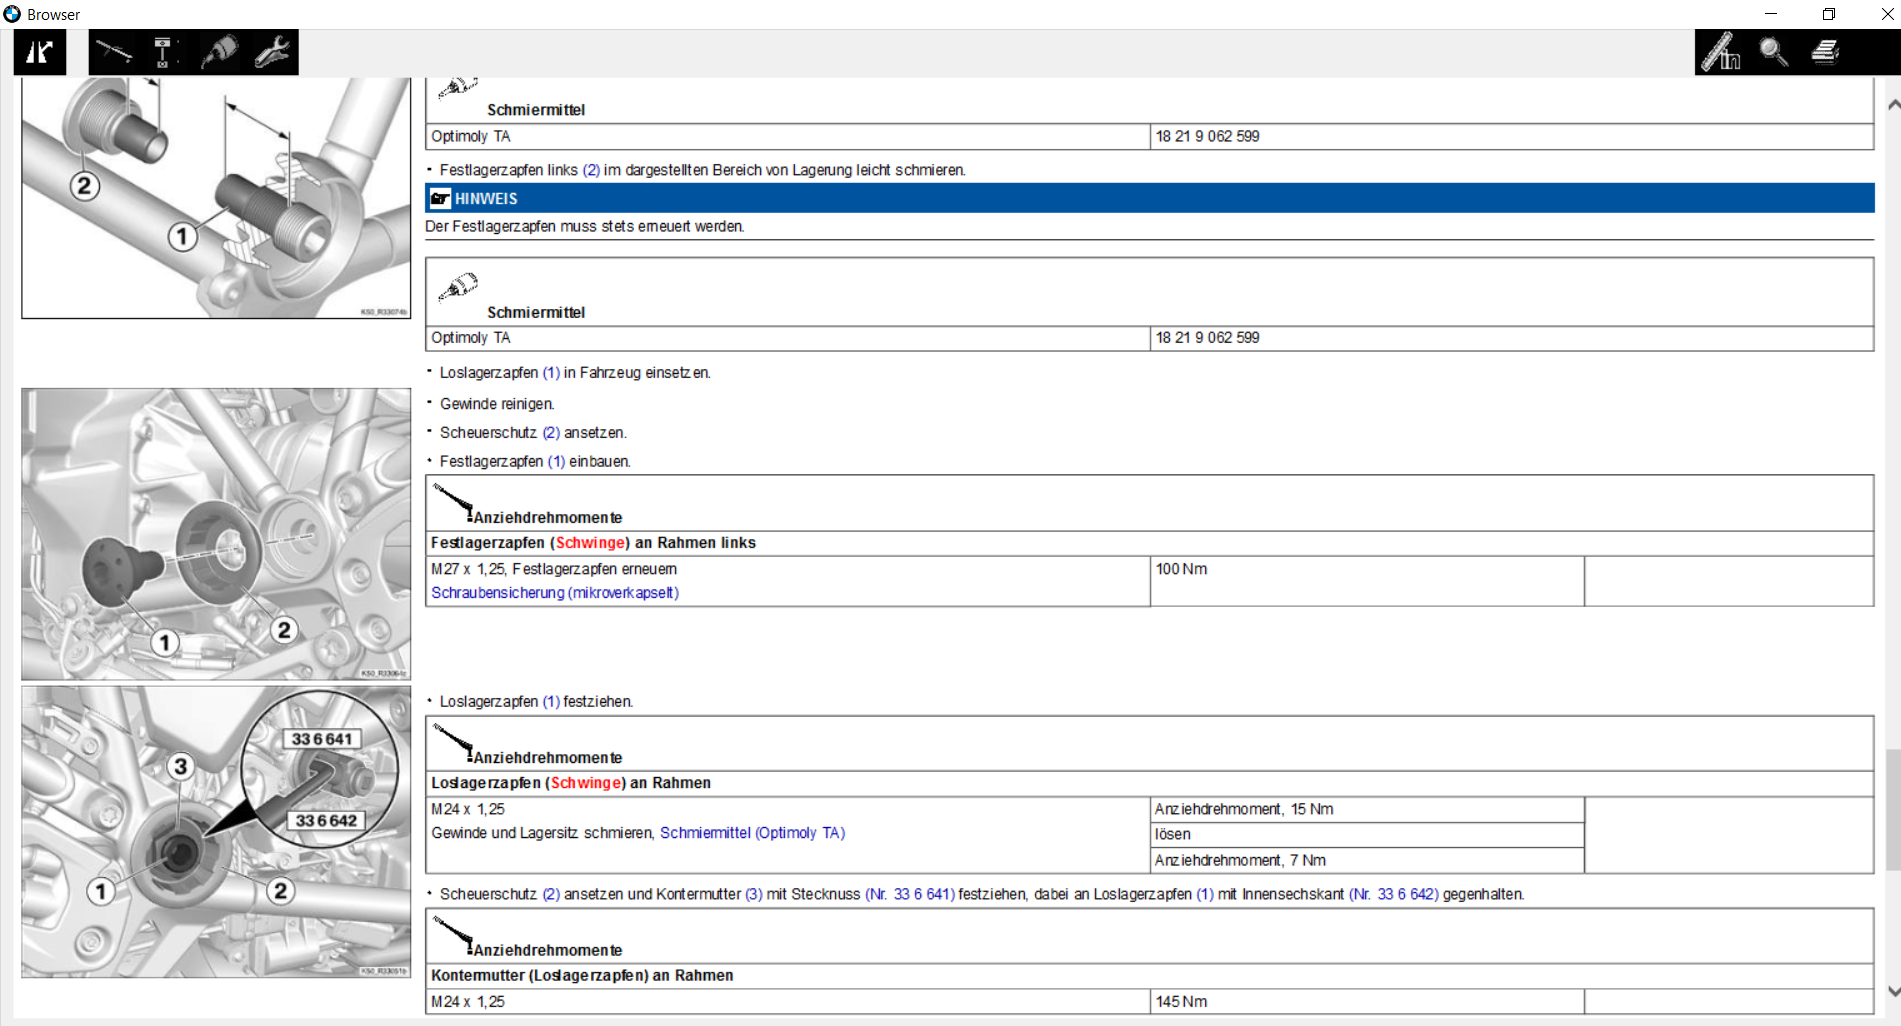Screen dimensions: 1901x1026
Task: Click the special tool Nr. 33 6 641 link
Action: pyautogui.click(x=909, y=894)
